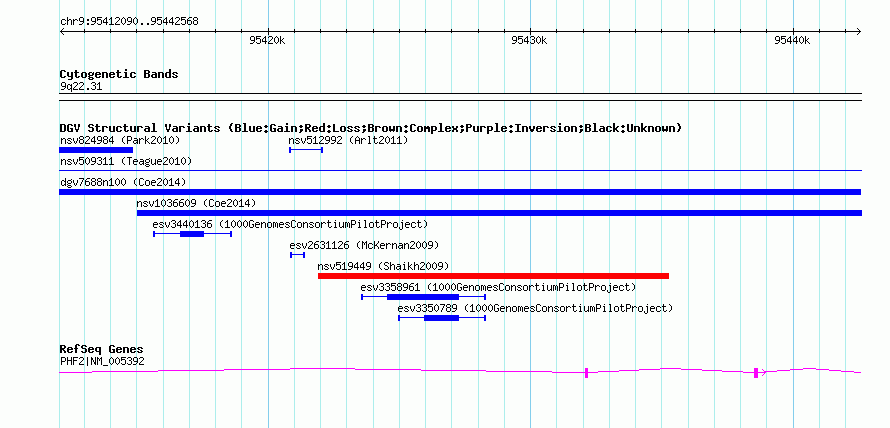Click the DGV Structural Variants track title
Image resolution: width=890 pixels, height=428 pixels.
pyautogui.click(x=371, y=128)
